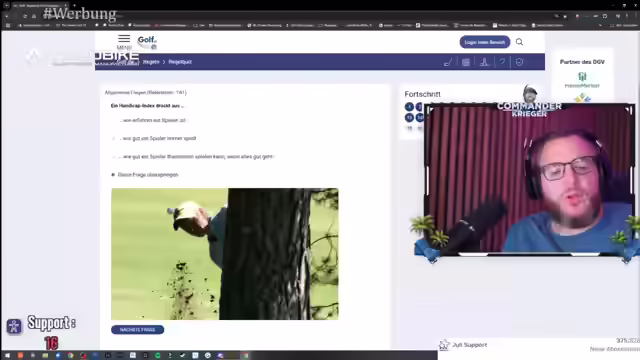
Task: Open the HanseMerkur partner logo
Action: click(x=582, y=80)
